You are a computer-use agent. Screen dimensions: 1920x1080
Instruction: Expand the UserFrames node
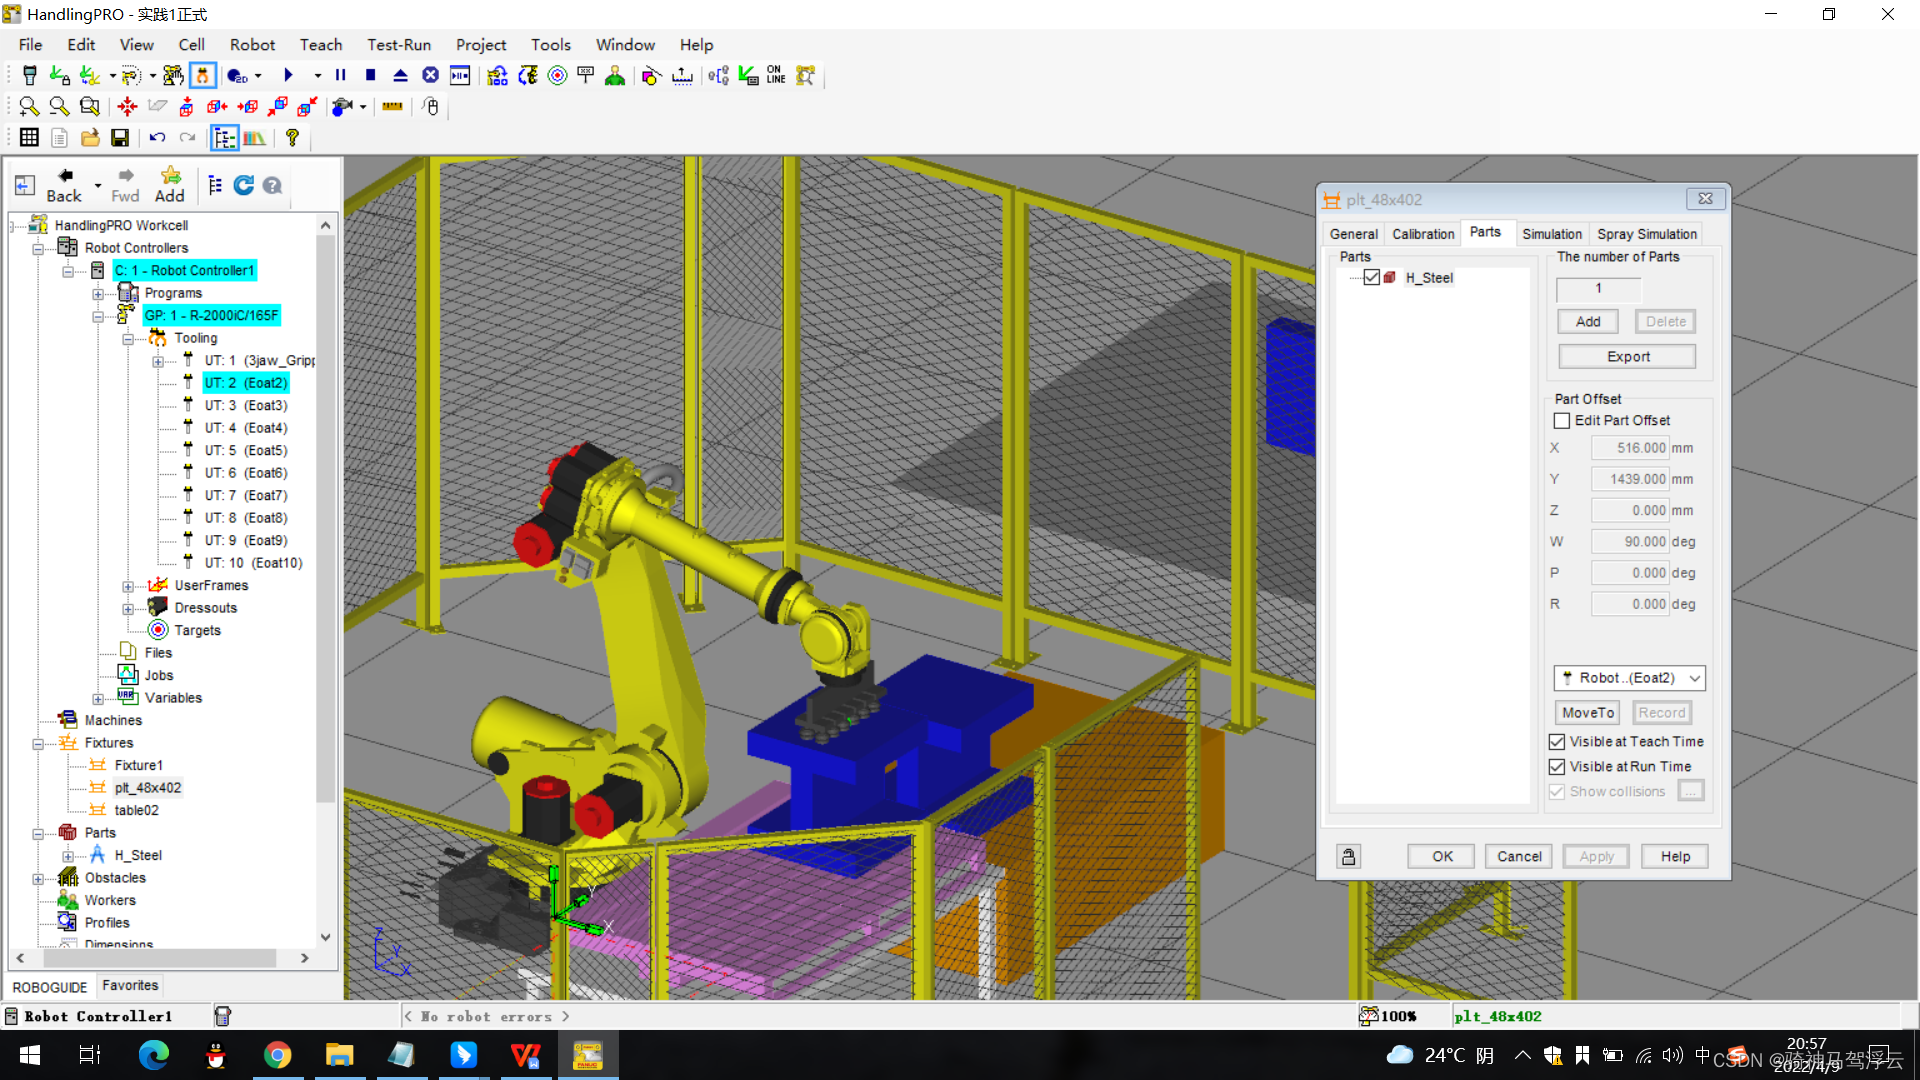point(128,586)
